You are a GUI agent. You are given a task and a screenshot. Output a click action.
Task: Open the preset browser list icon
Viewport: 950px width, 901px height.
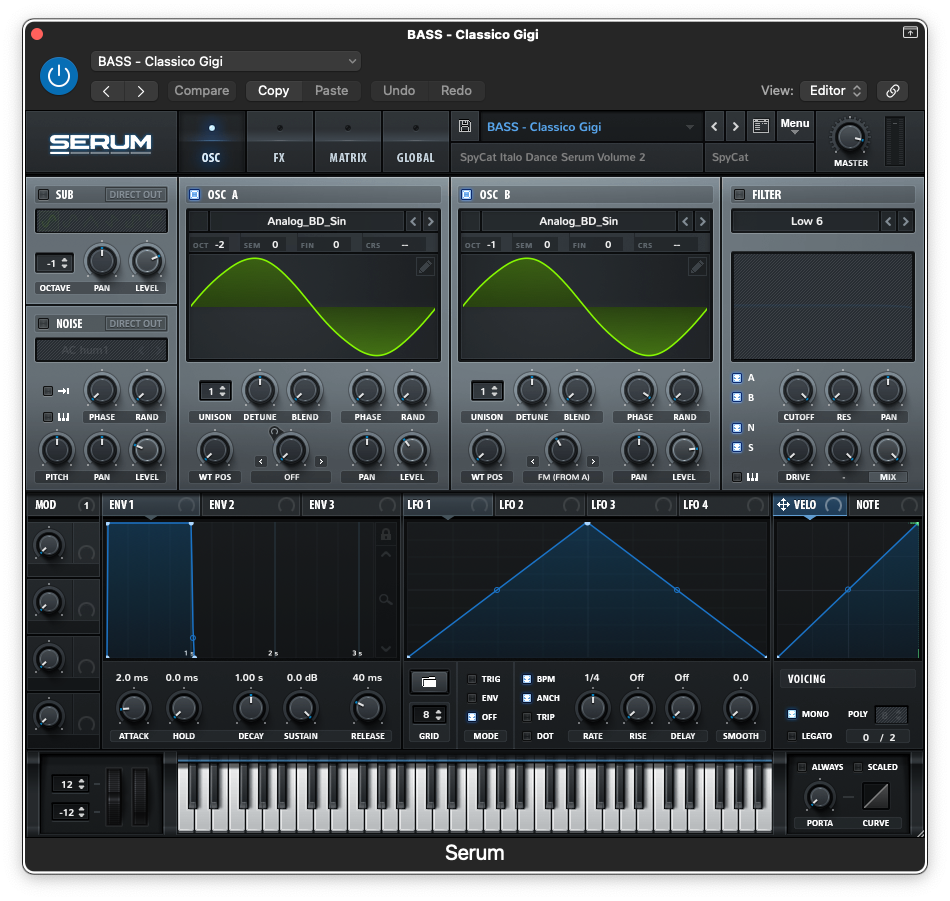click(760, 126)
